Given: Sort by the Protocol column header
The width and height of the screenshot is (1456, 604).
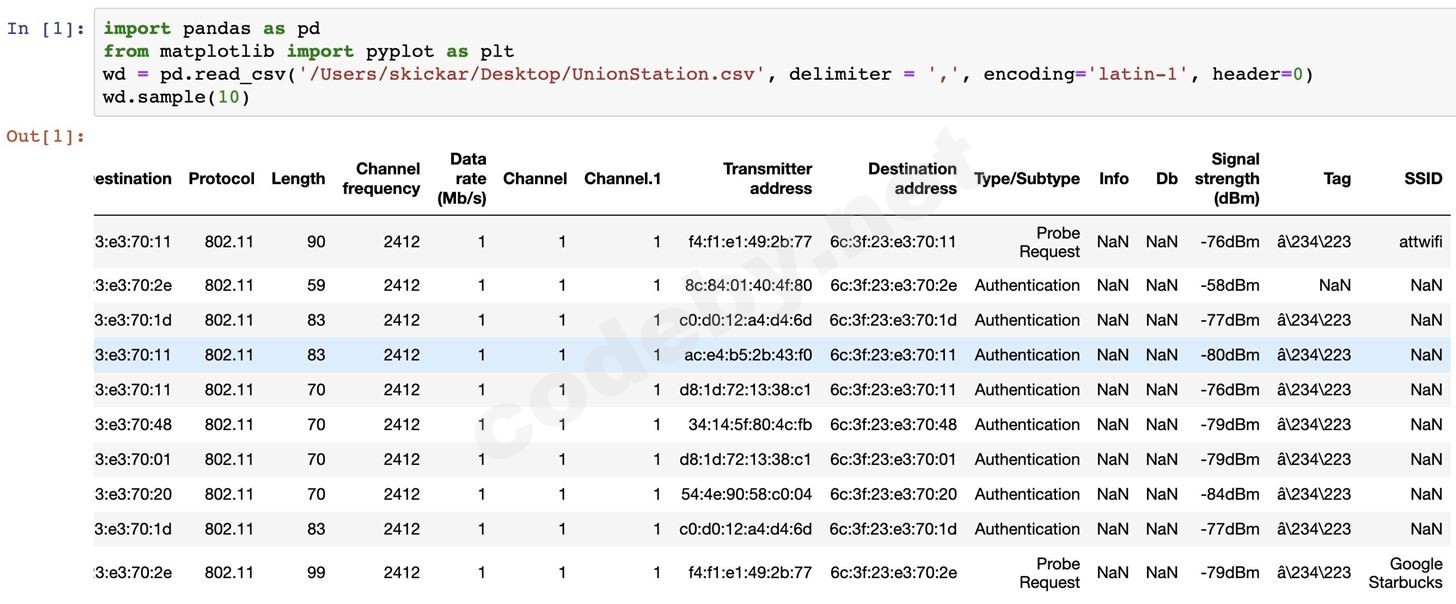Looking at the screenshot, I should coord(221,178).
